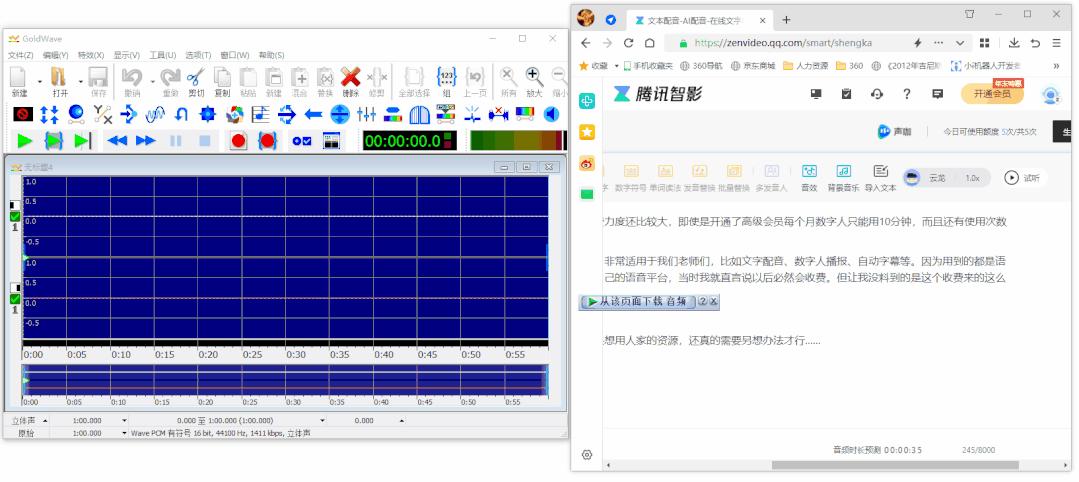Screen dimensions: 1079x482
Task: Click the equalizer sliders effect icon
Action: pos(366,114)
